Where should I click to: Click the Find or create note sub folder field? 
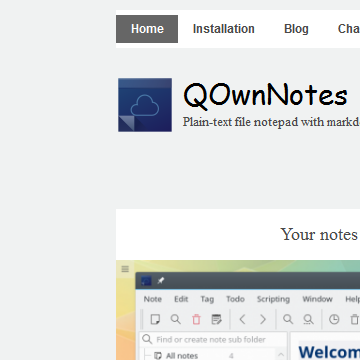pyautogui.click(x=213, y=339)
